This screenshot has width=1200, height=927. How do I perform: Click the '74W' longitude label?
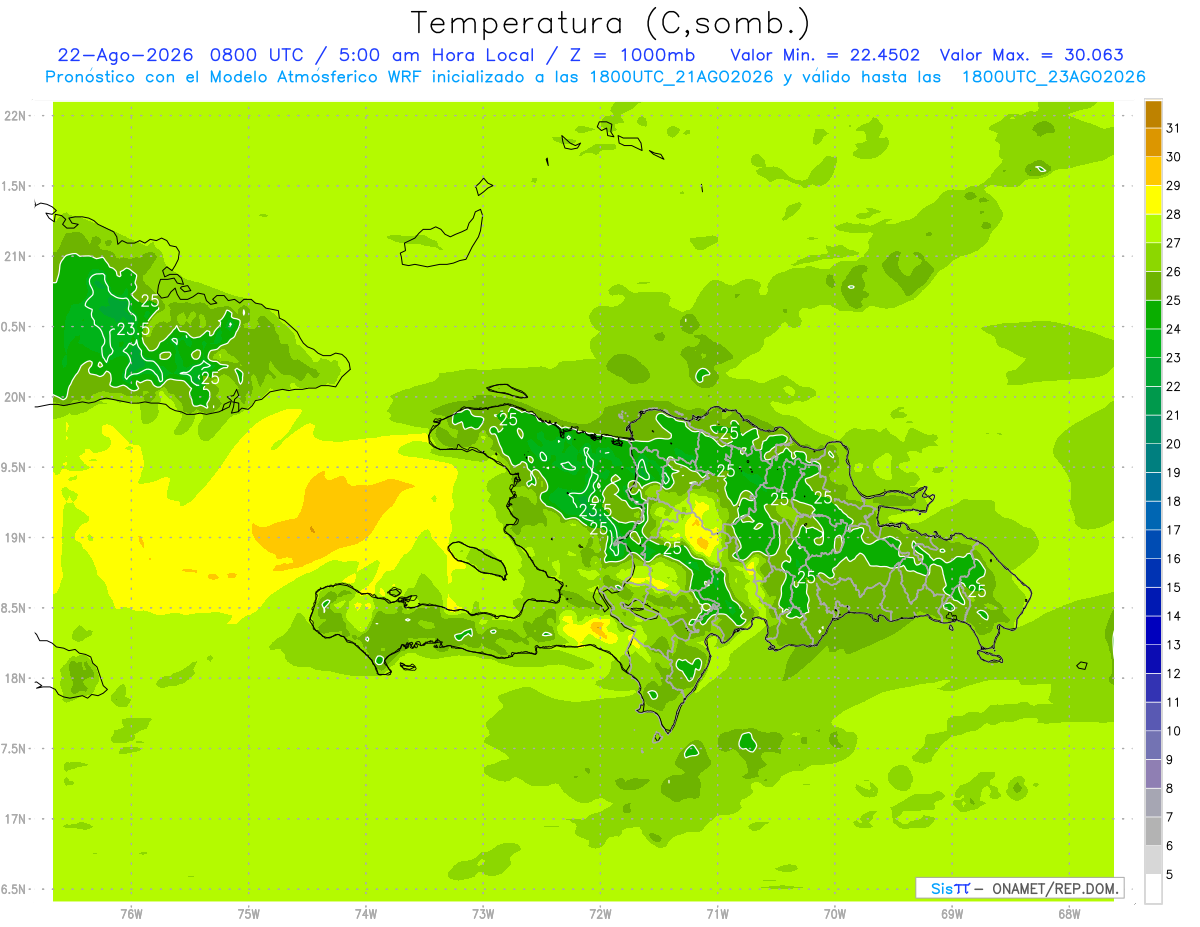click(x=366, y=914)
